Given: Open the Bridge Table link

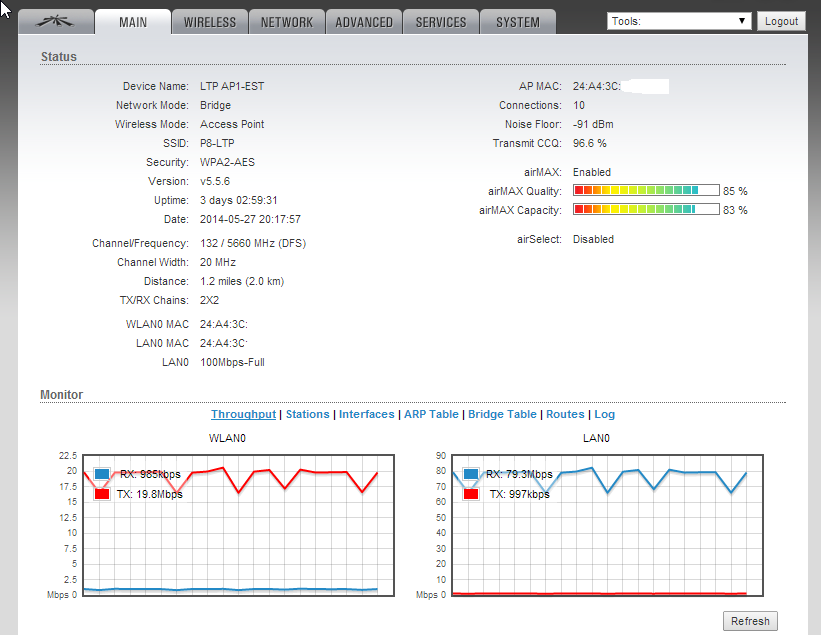Looking at the screenshot, I should coord(502,414).
